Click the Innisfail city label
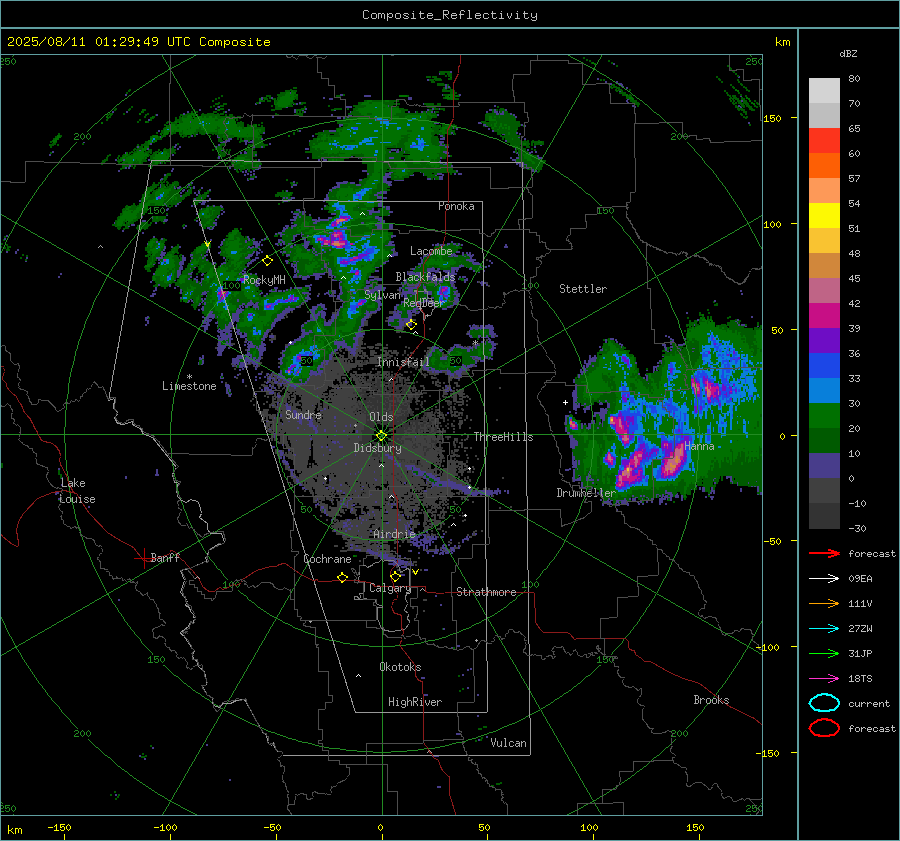 click(403, 362)
